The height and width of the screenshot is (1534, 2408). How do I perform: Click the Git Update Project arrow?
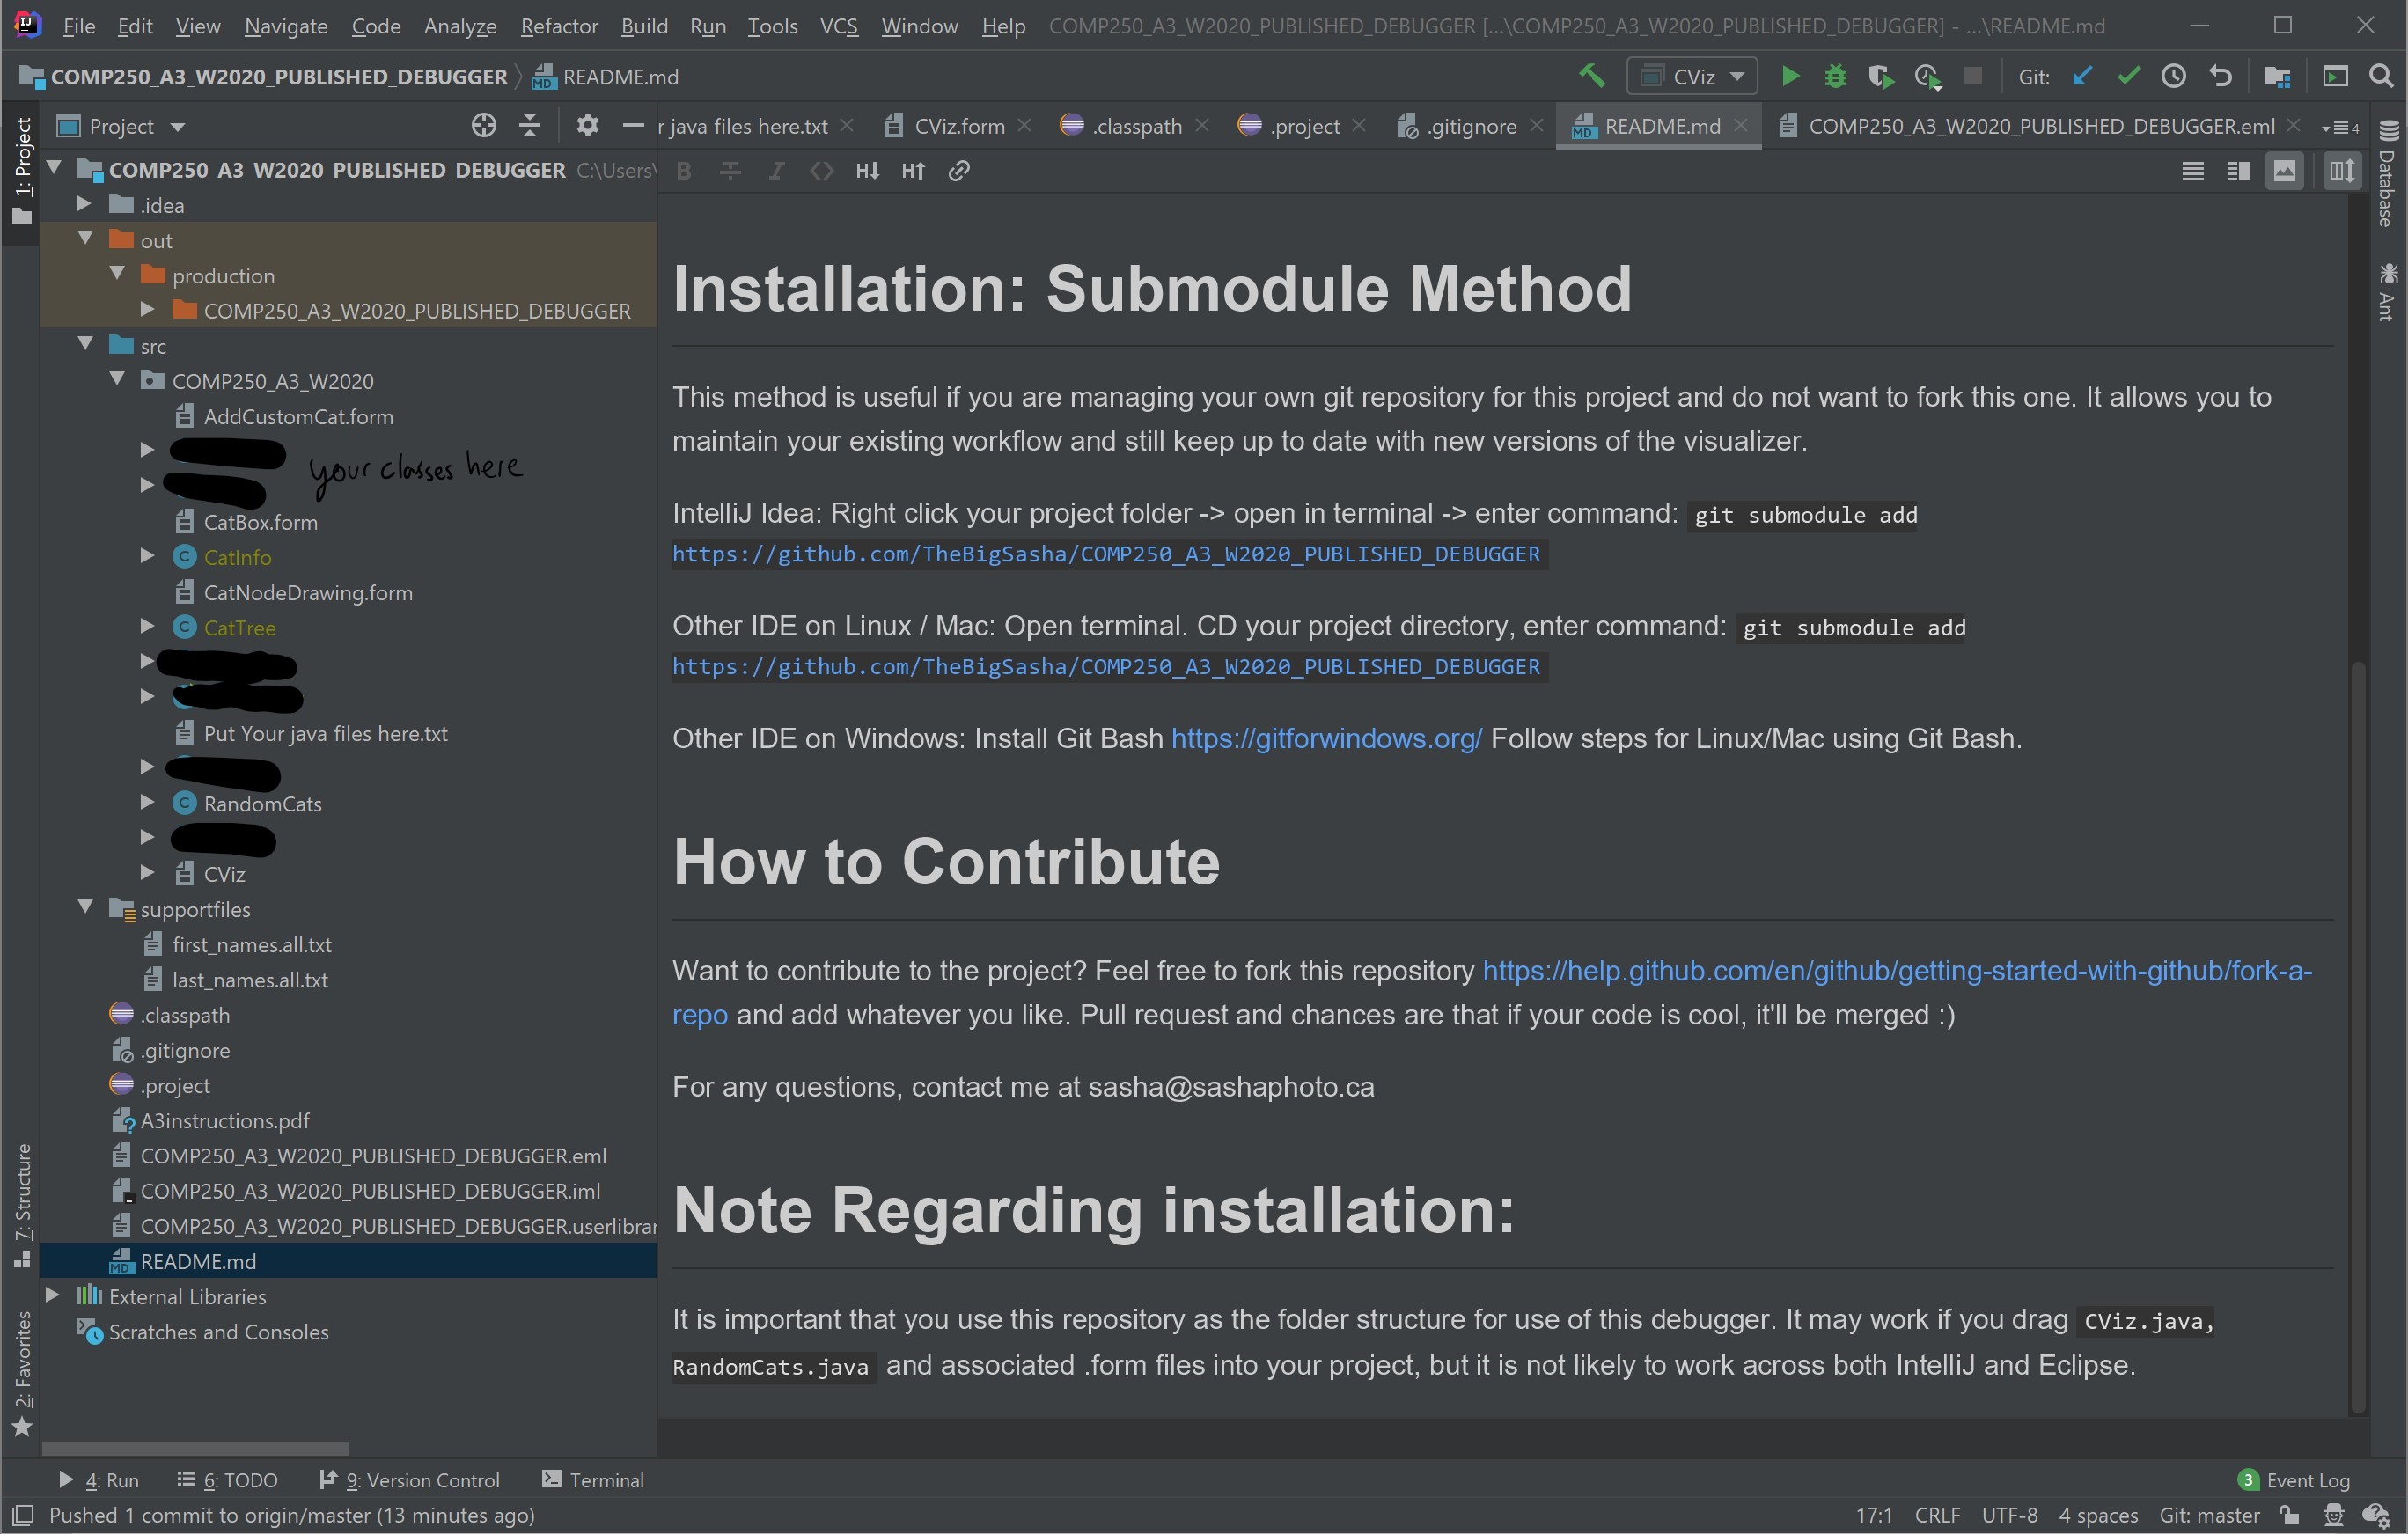tap(2082, 77)
